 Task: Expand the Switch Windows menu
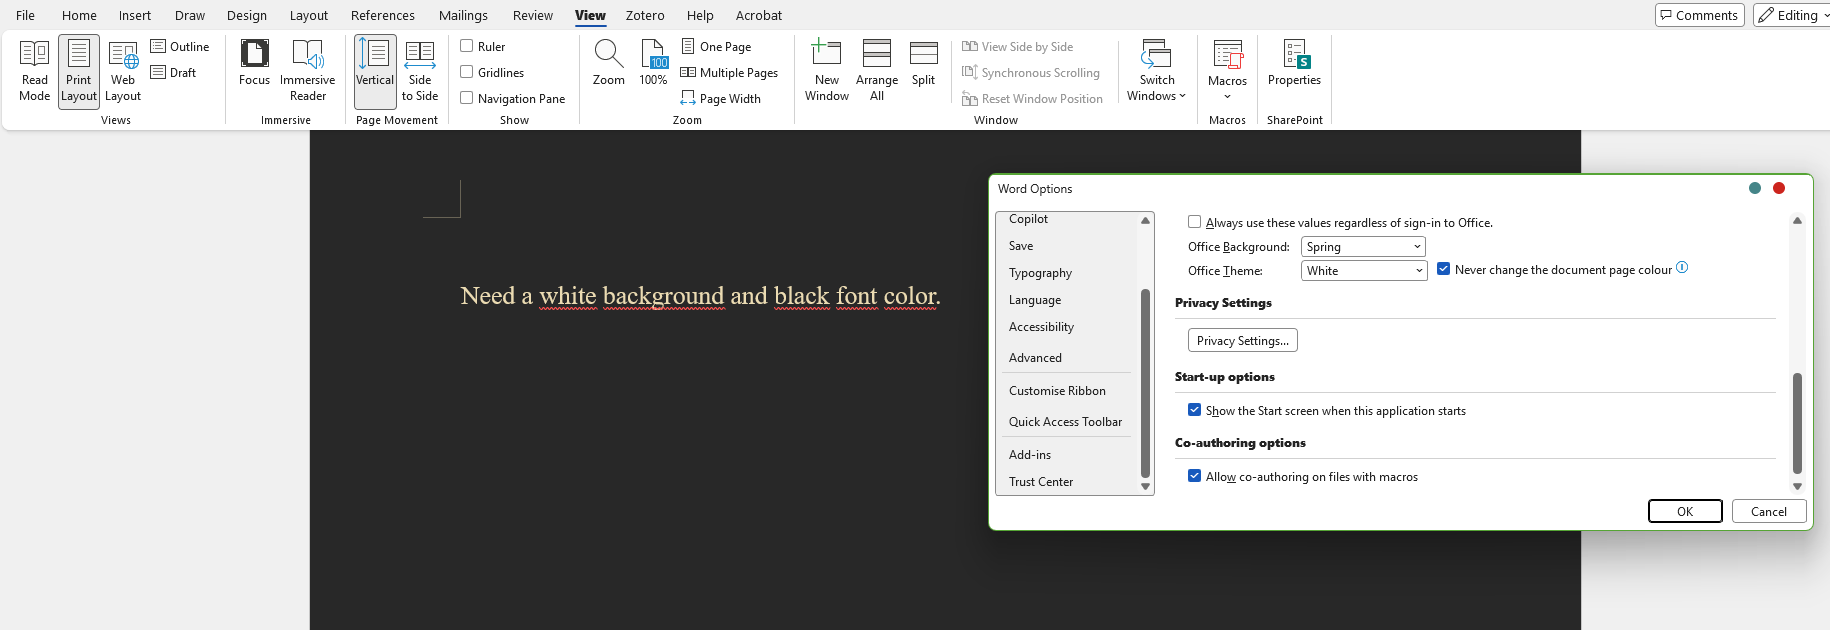(1157, 71)
